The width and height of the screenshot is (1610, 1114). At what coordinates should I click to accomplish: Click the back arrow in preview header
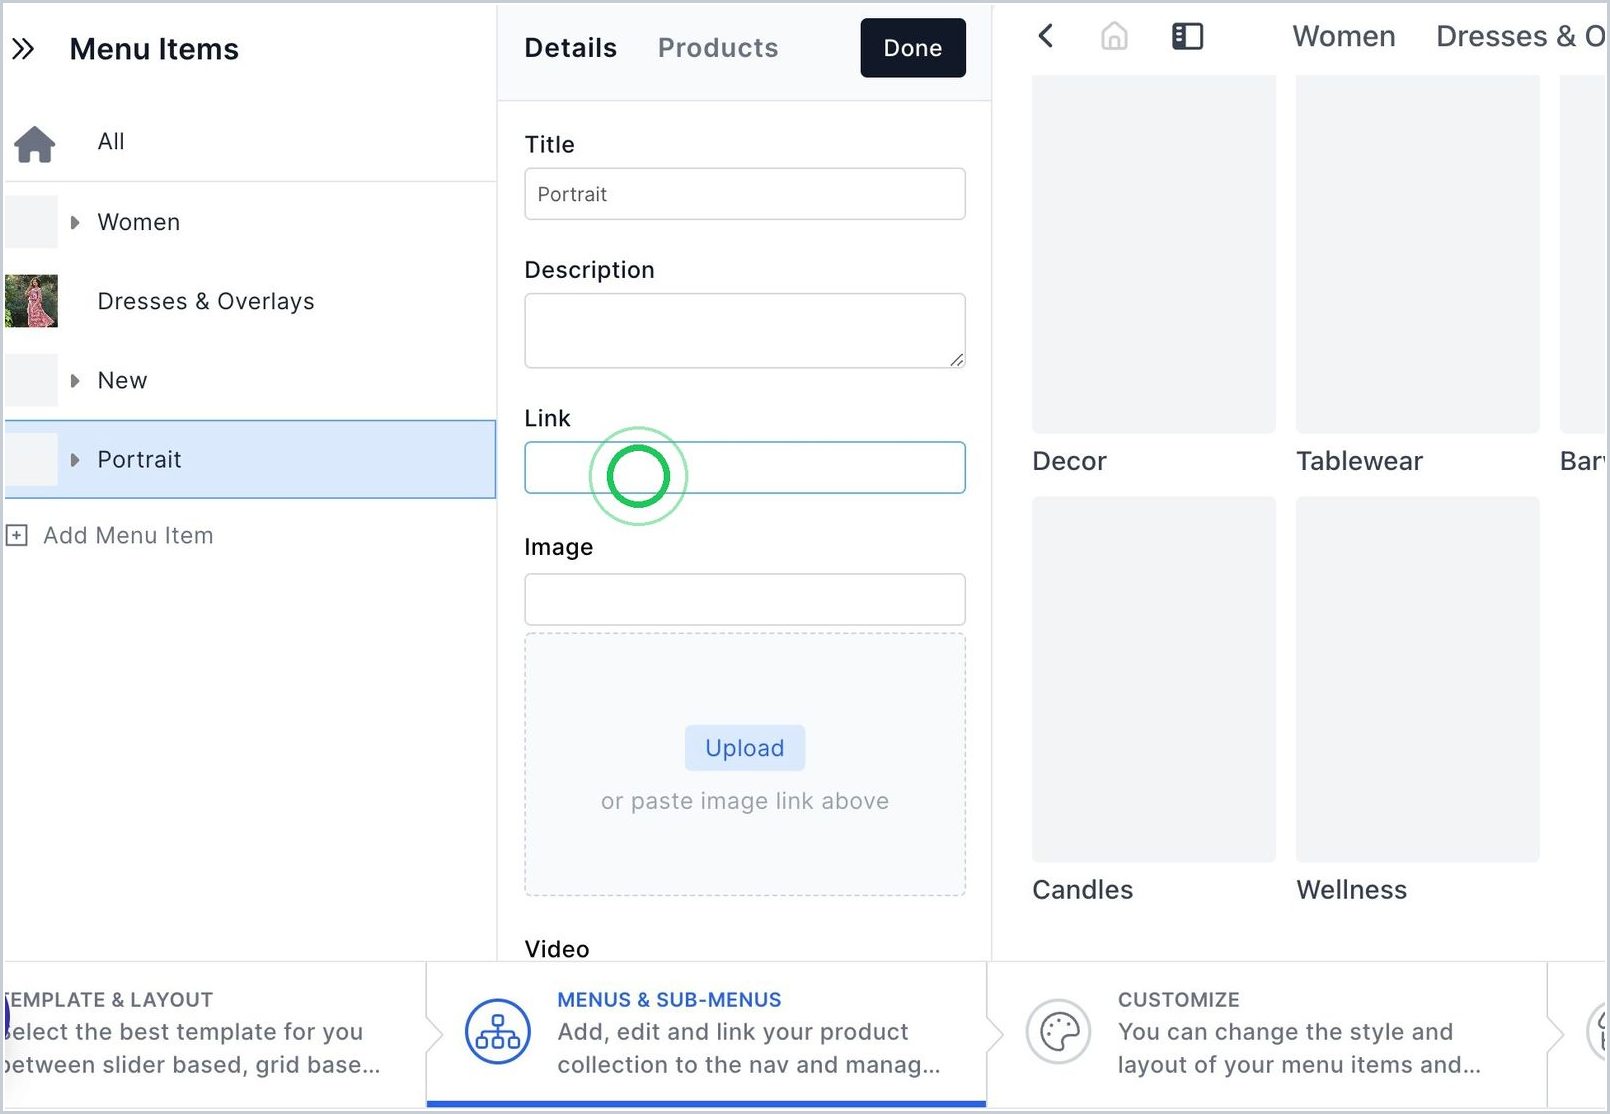[x=1046, y=37]
